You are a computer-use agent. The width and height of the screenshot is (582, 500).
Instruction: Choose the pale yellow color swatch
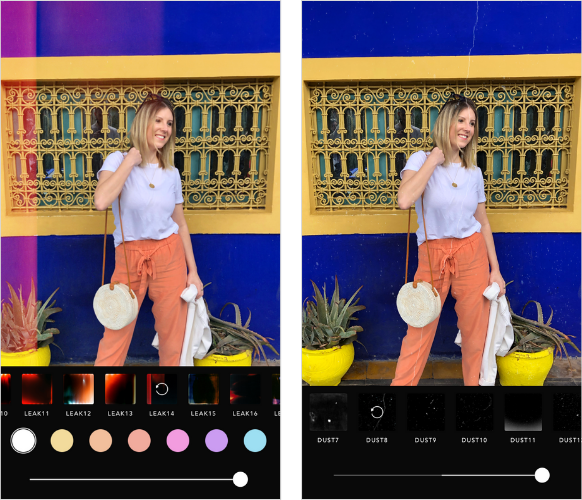tap(62, 441)
